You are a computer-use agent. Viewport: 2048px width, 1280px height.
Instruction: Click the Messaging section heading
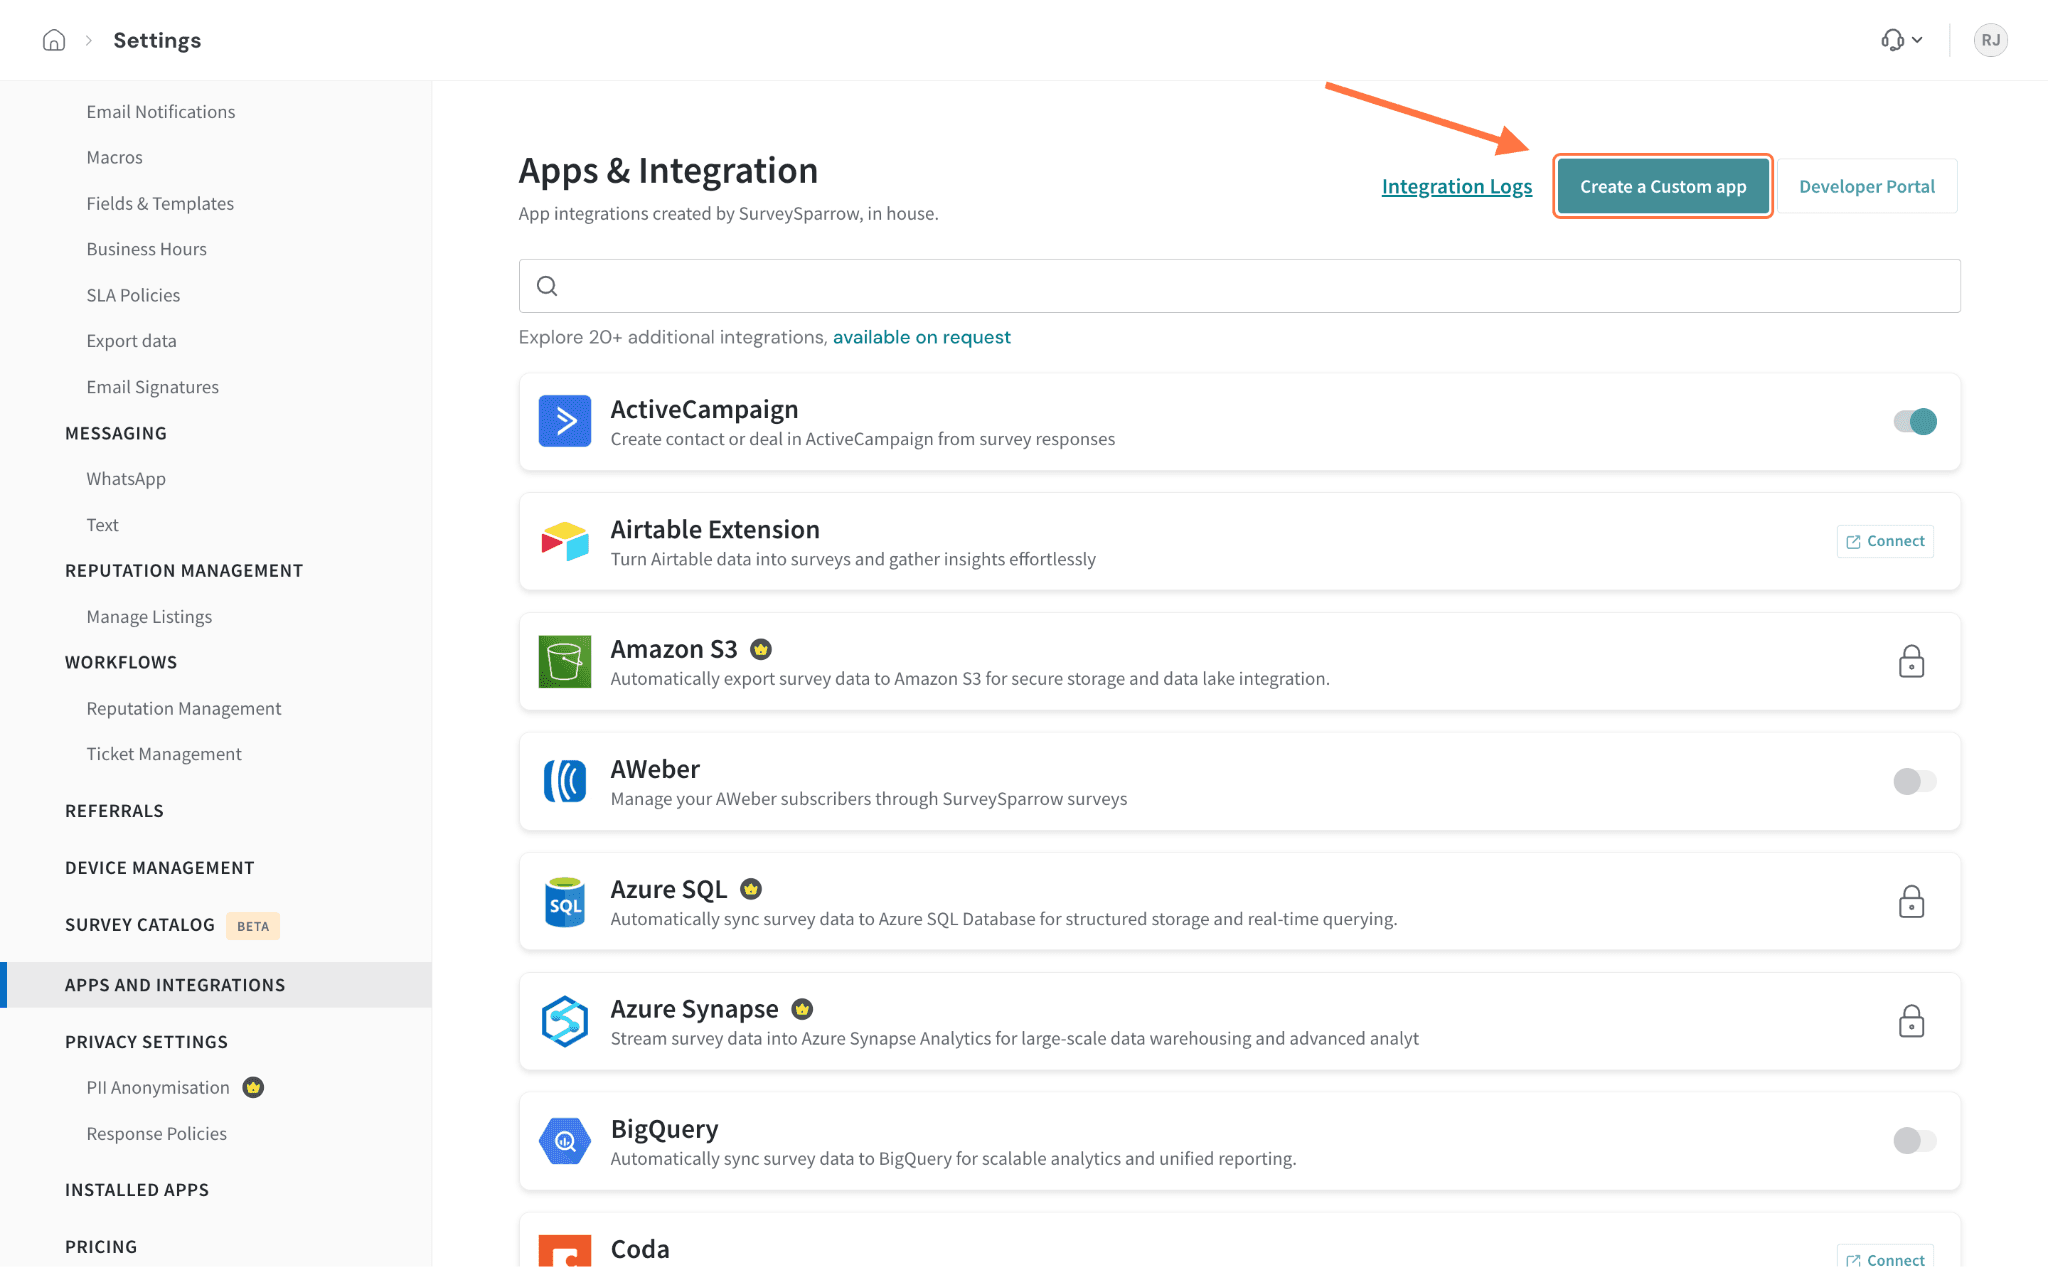pyautogui.click(x=116, y=433)
